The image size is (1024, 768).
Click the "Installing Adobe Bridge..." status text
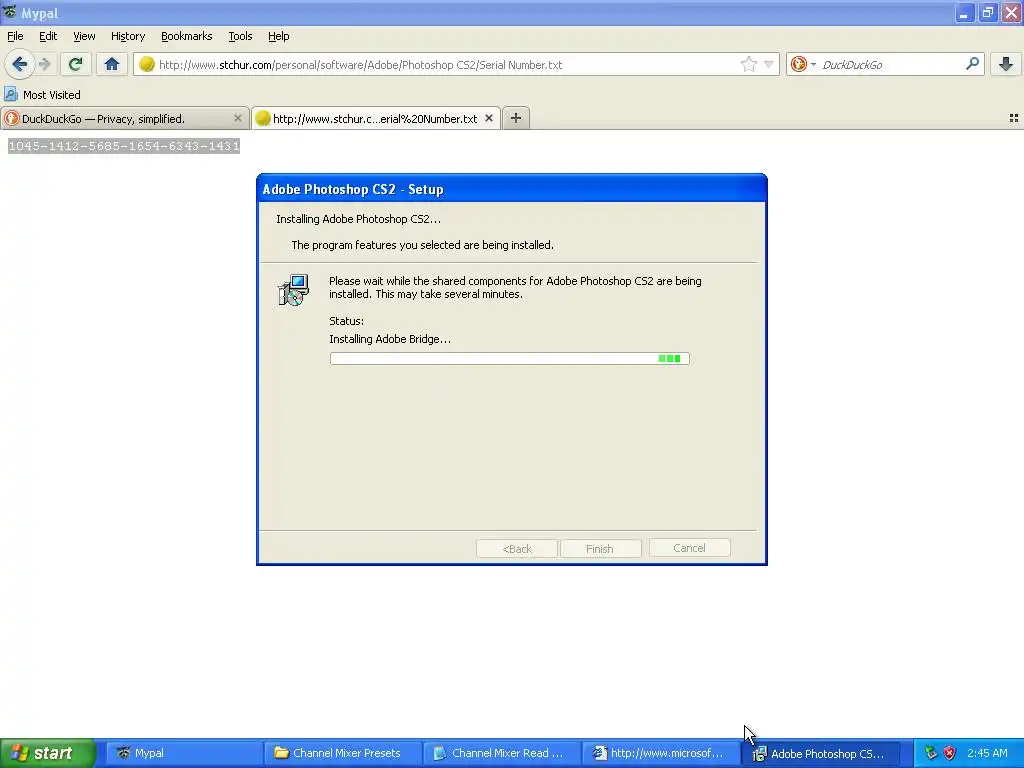click(390, 339)
